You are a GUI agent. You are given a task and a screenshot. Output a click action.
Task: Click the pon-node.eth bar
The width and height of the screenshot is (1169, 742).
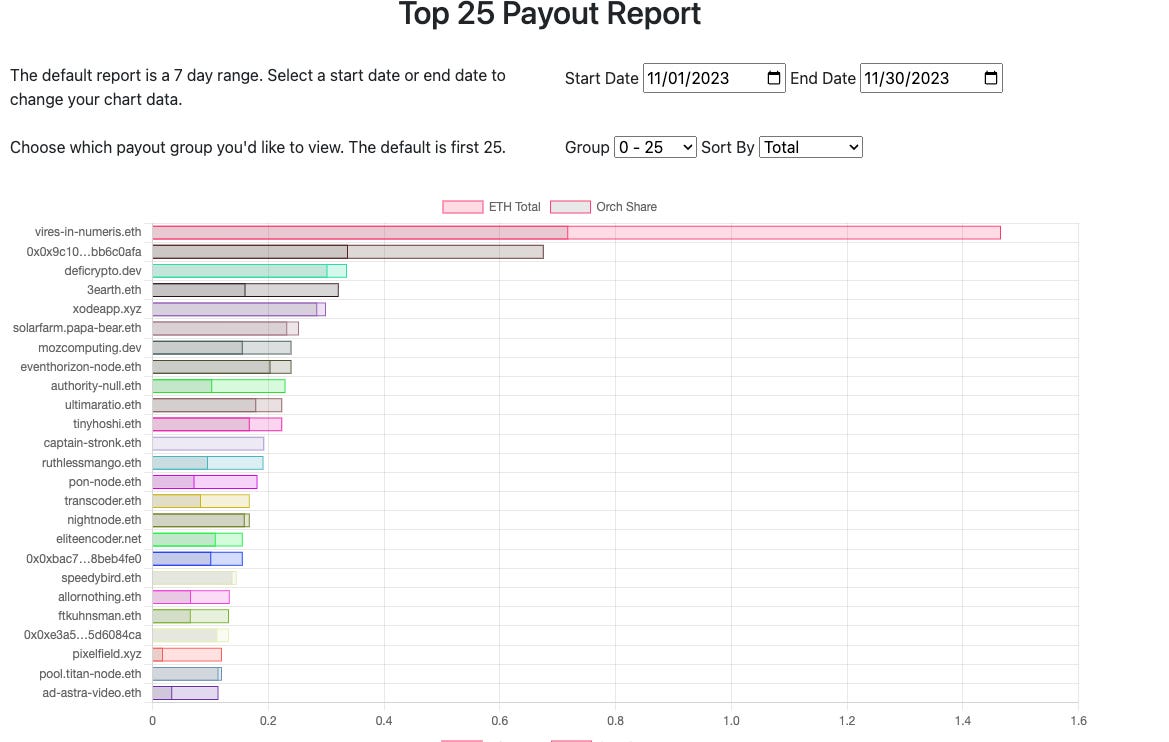coord(205,482)
